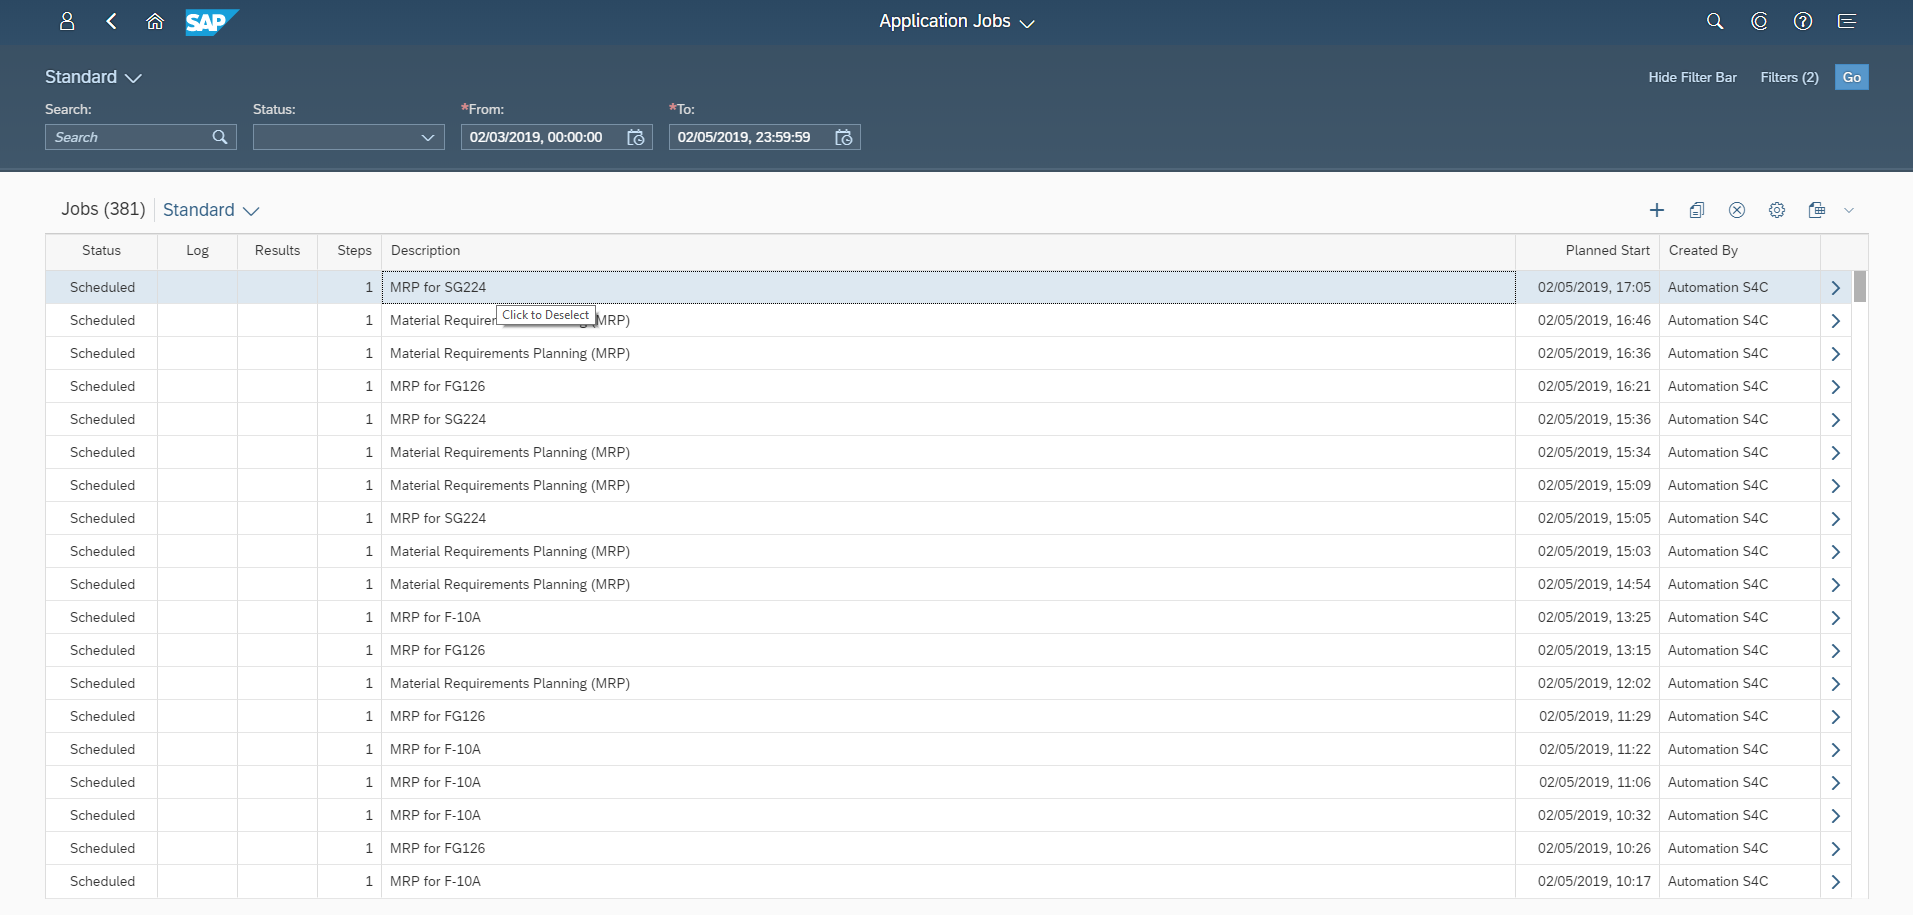The width and height of the screenshot is (1913, 915).
Task: Select MRP for F-10A row at 10:32
Action: (x=948, y=815)
